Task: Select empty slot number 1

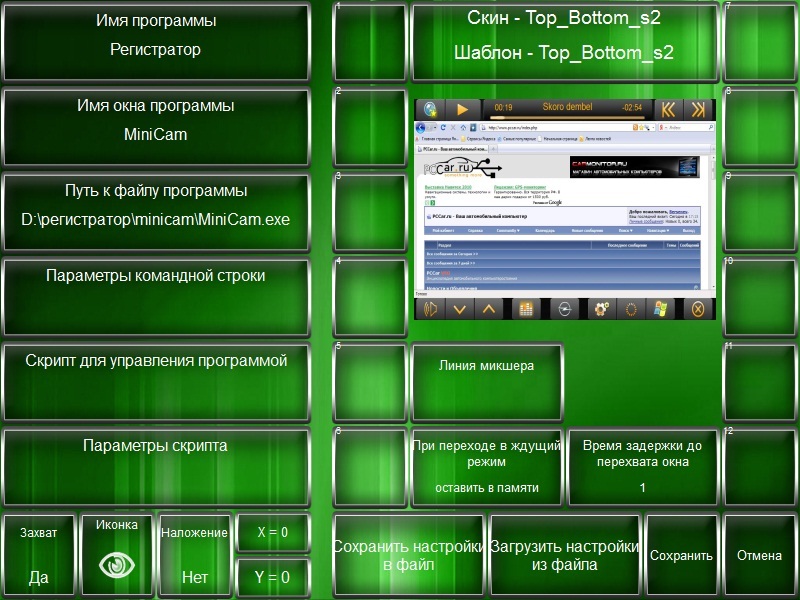Action: click(x=369, y=42)
